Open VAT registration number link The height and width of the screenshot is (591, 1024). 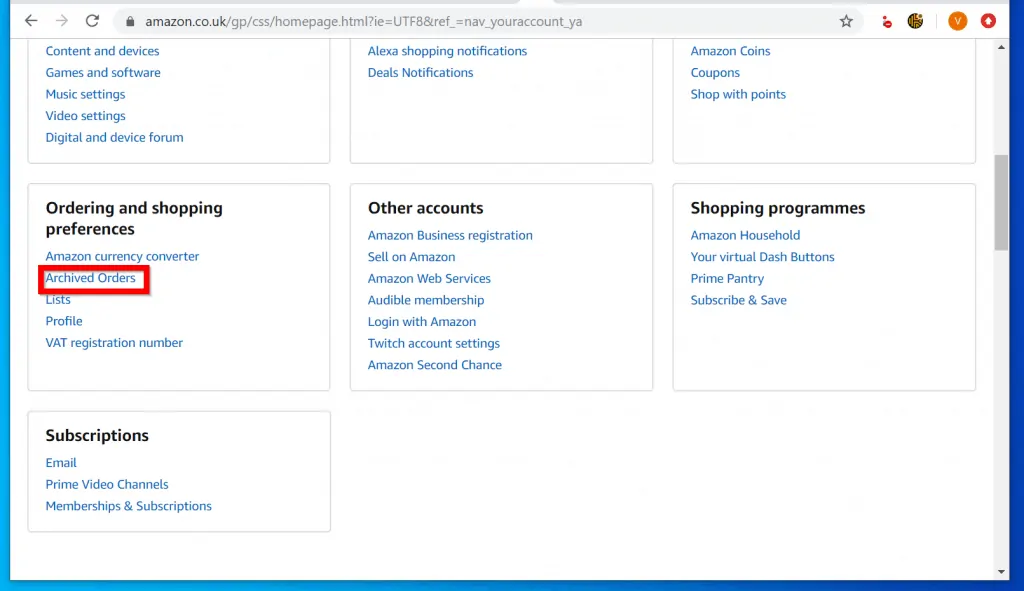pos(114,342)
